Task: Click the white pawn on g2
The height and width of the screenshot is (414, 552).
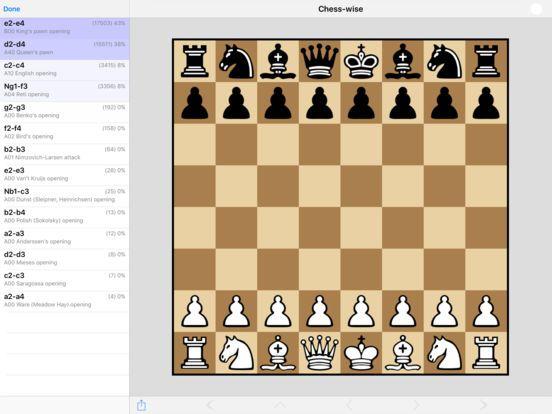Action: (445, 311)
